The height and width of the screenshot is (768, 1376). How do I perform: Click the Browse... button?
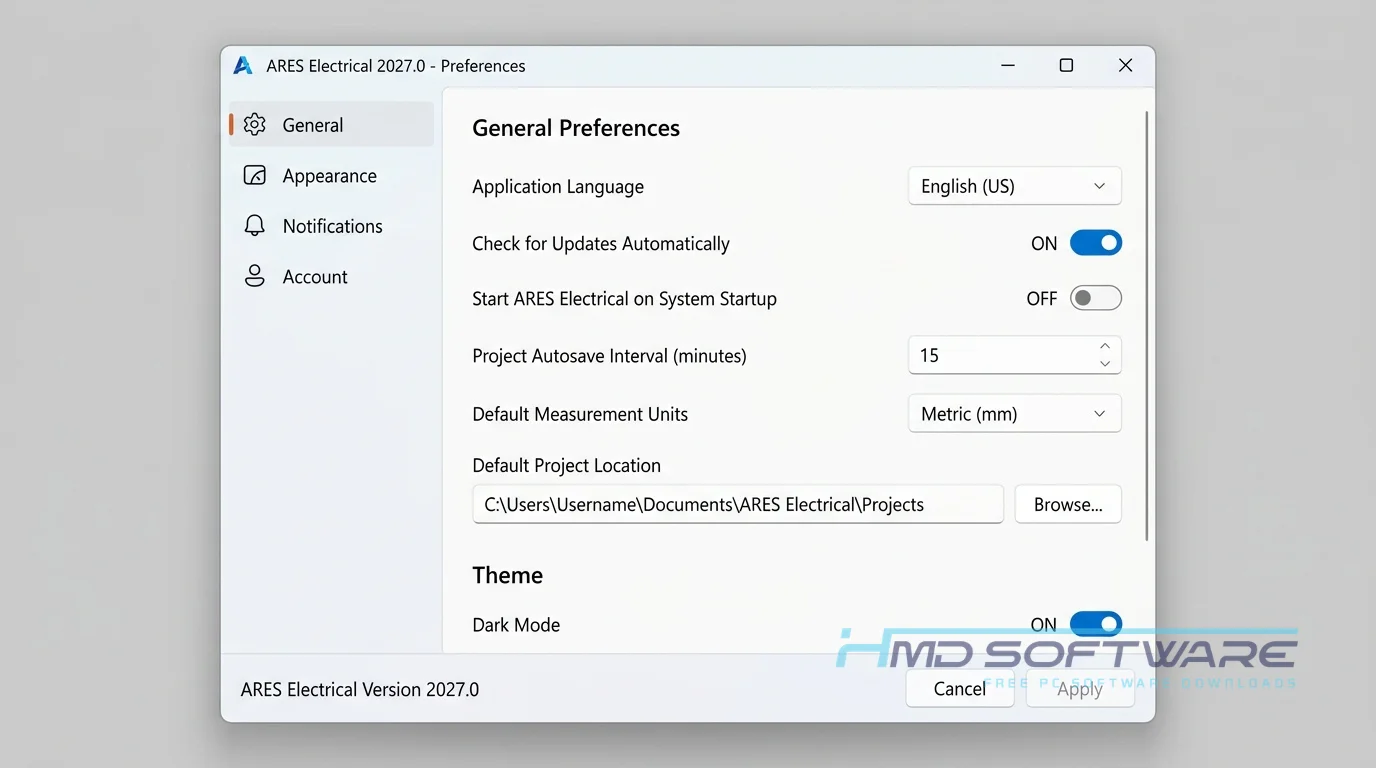pos(1068,504)
